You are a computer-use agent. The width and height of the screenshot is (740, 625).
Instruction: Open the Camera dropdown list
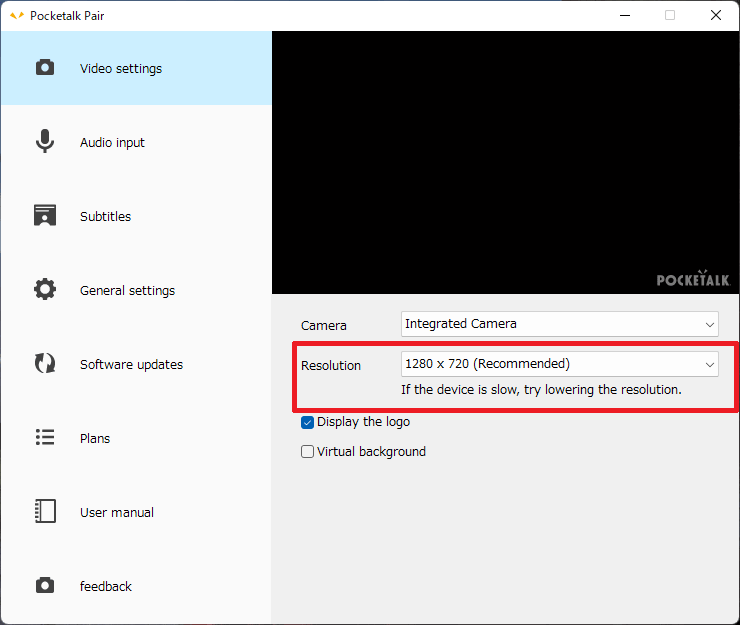[559, 324]
